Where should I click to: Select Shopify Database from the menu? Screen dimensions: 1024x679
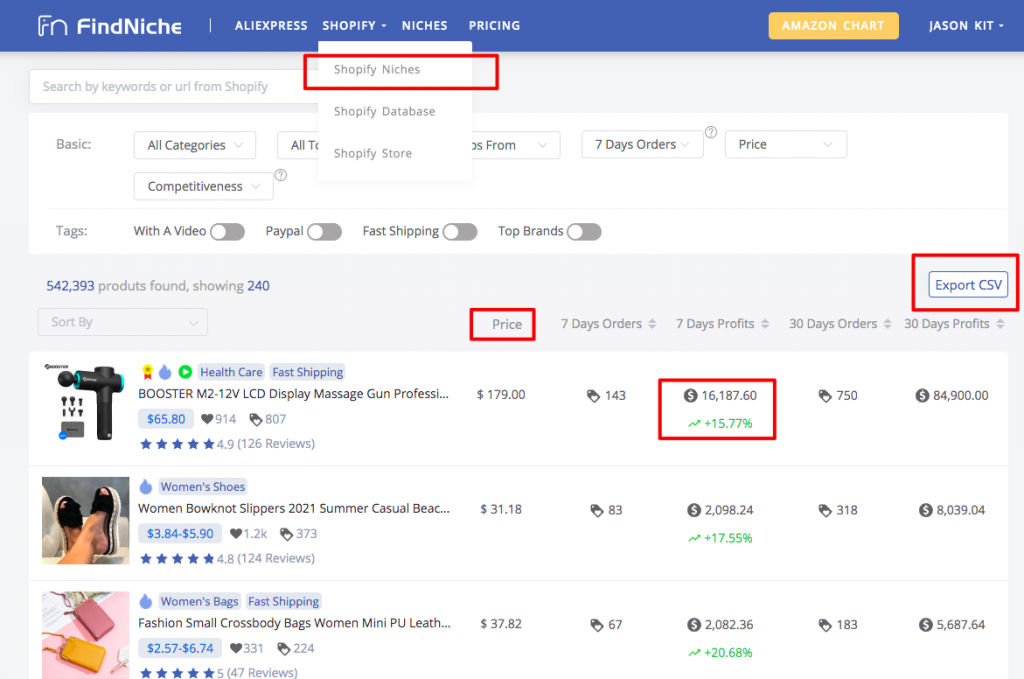click(x=384, y=111)
